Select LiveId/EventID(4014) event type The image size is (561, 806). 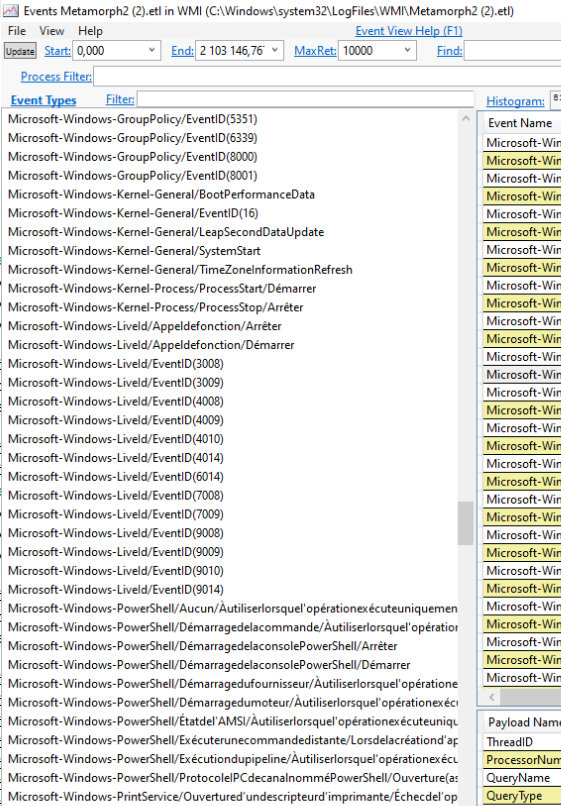click(x=116, y=458)
